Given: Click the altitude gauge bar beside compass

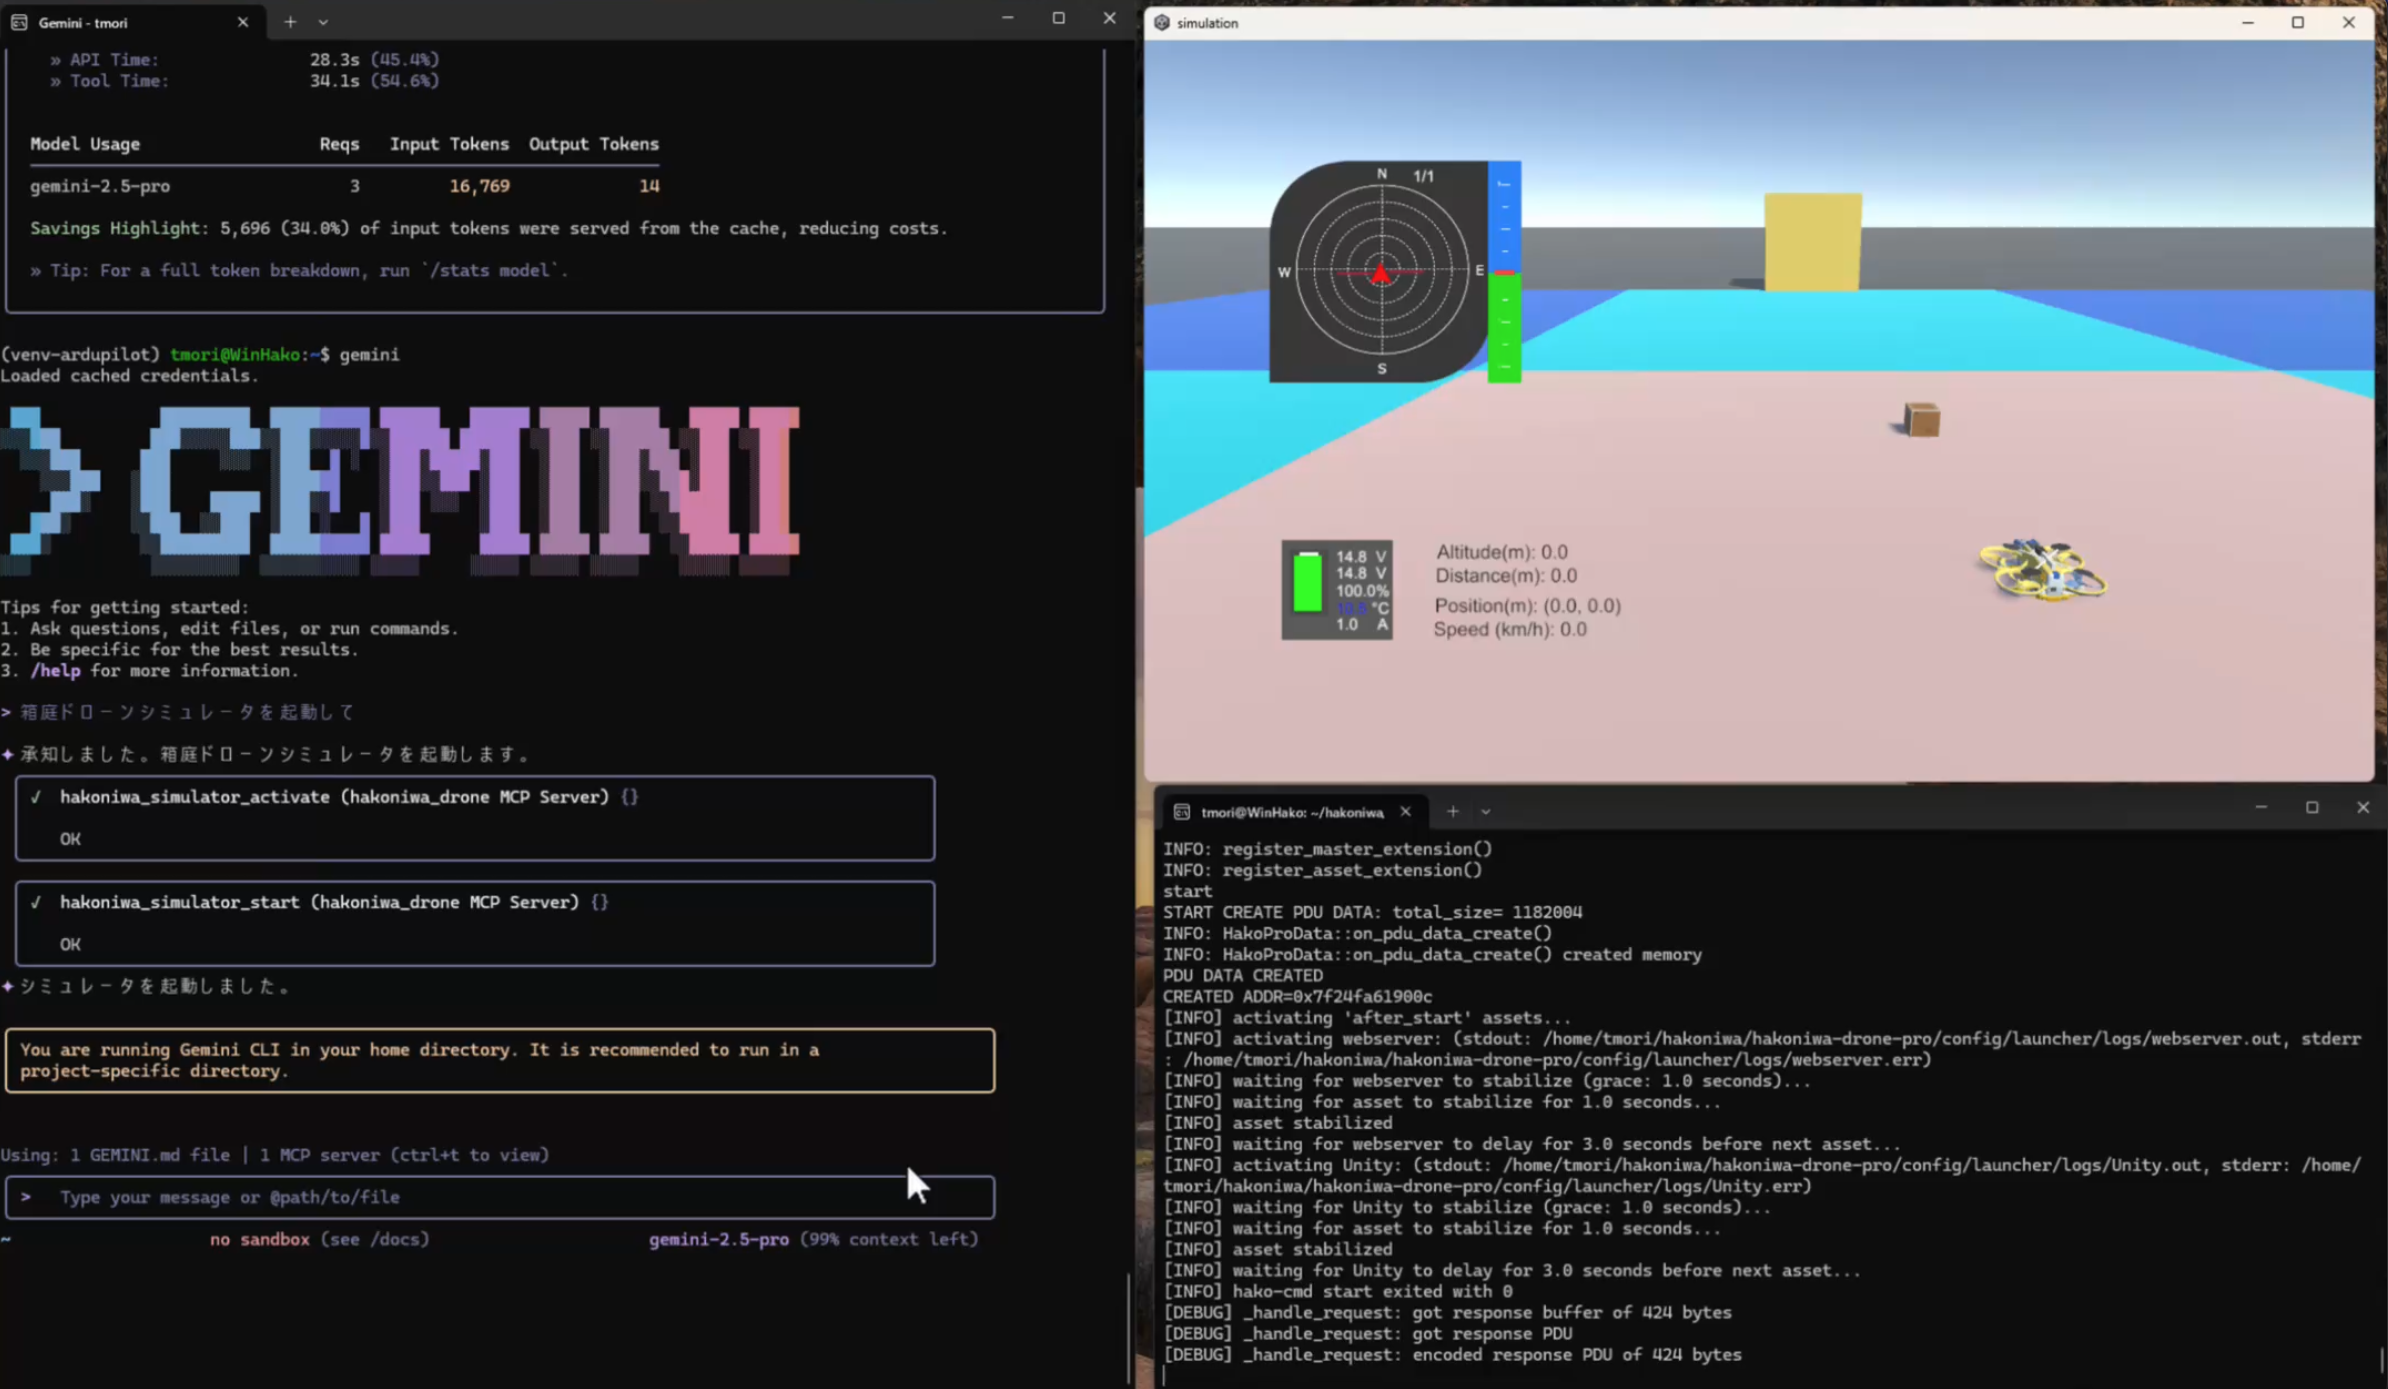Looking at the screenshot, I should [x=1504, y=272].
